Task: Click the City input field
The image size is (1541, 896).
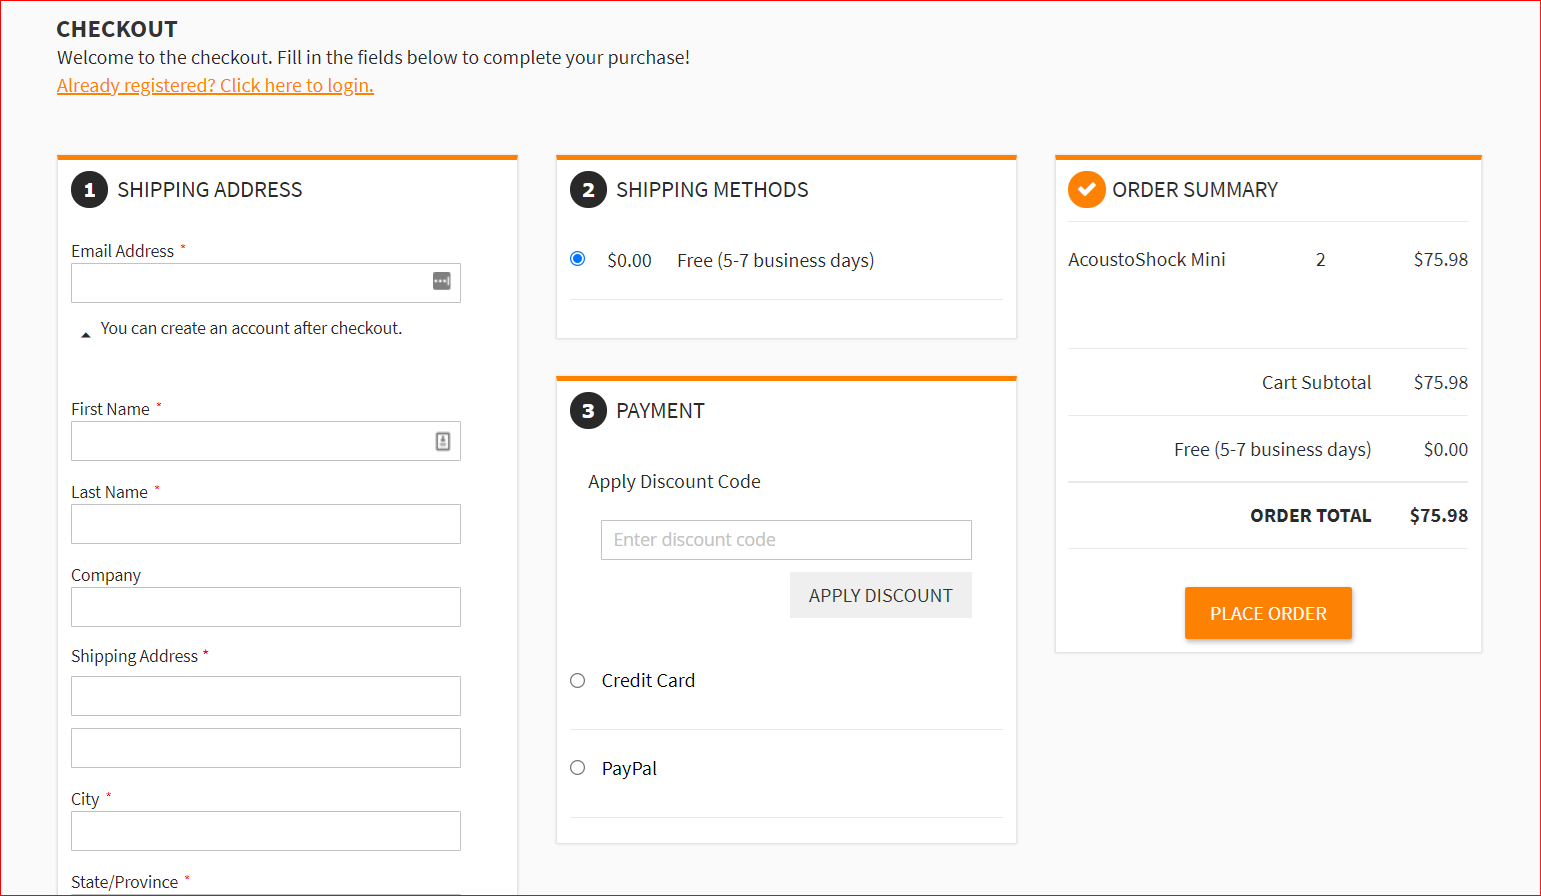Action: (265, 831)
